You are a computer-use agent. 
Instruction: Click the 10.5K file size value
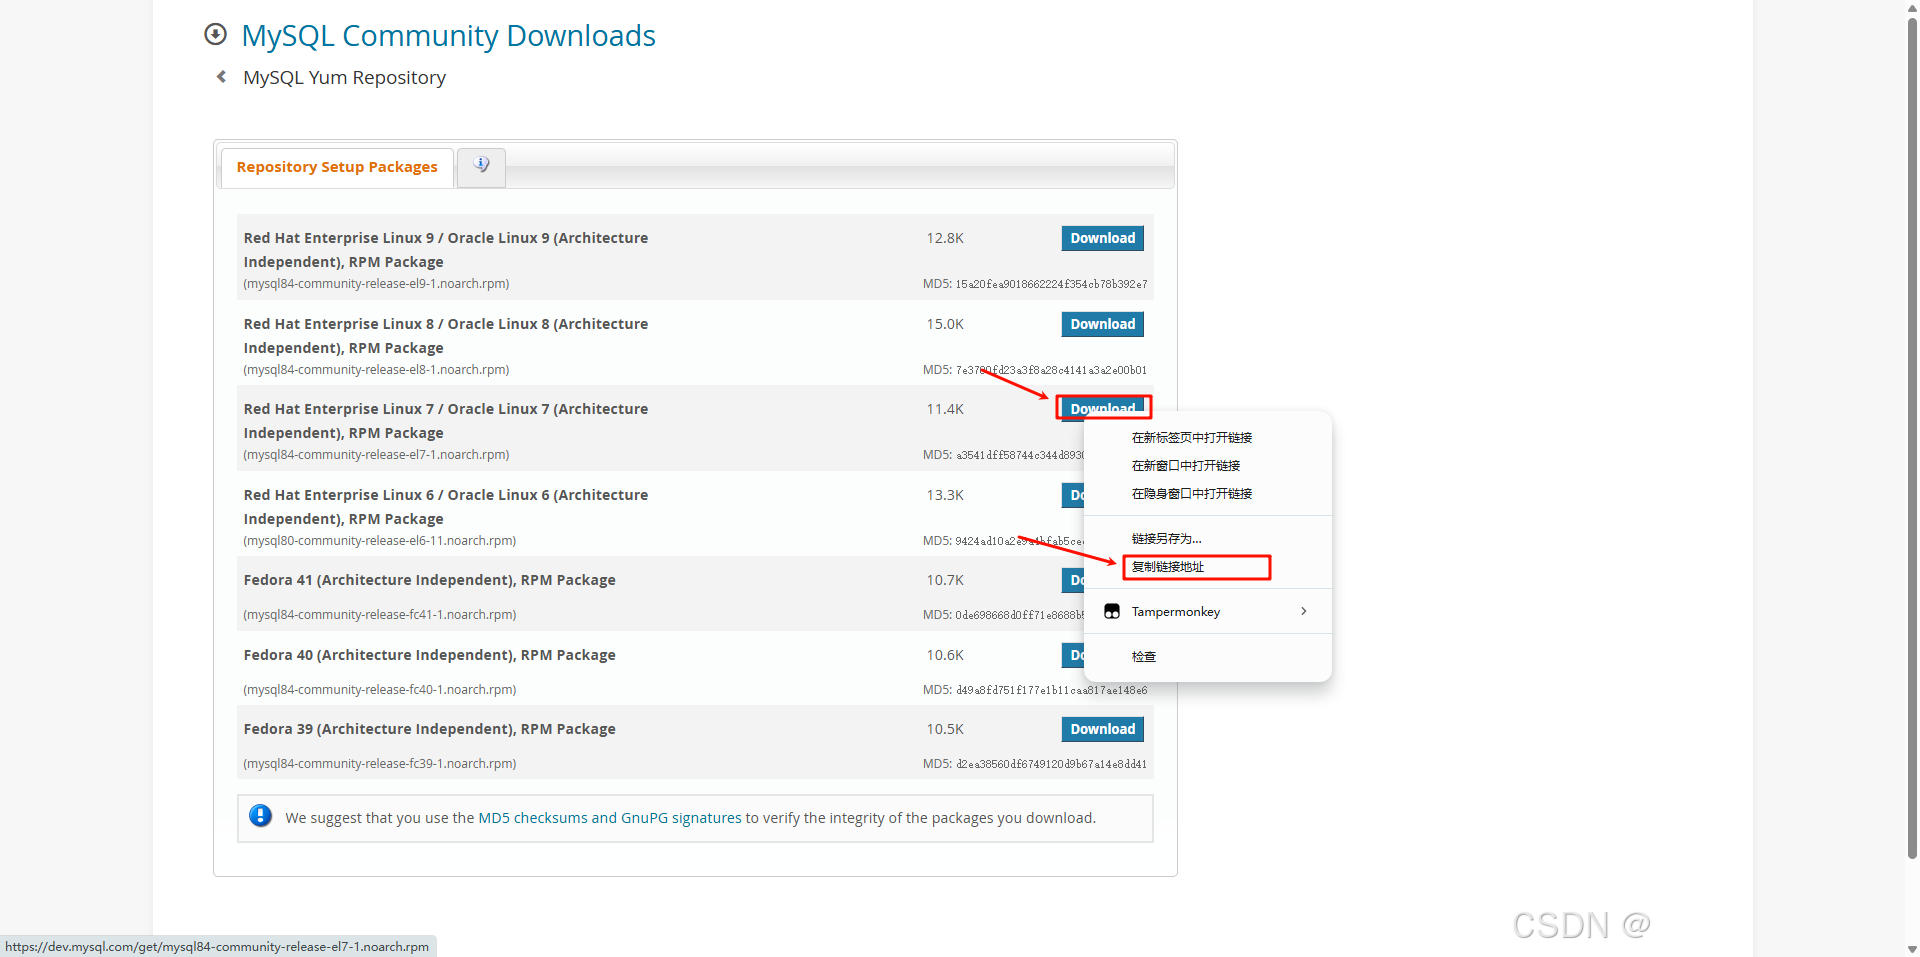945,729
